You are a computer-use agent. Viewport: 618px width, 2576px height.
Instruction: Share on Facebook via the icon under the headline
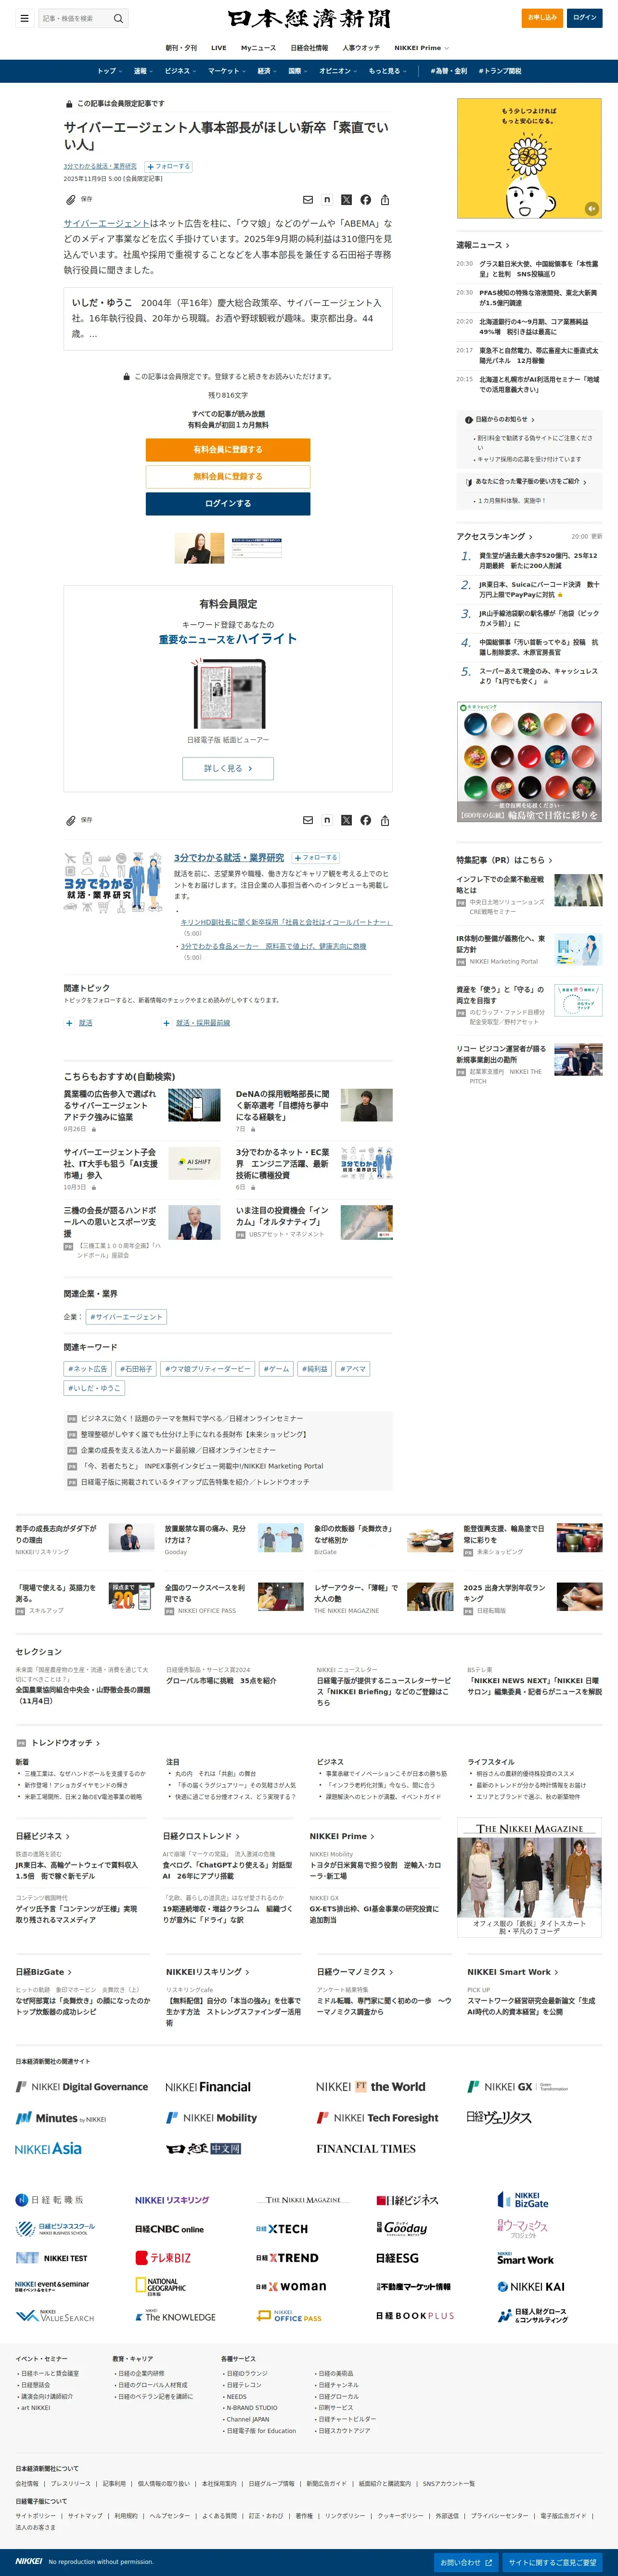pyautogui.click(x=366, y=200)
